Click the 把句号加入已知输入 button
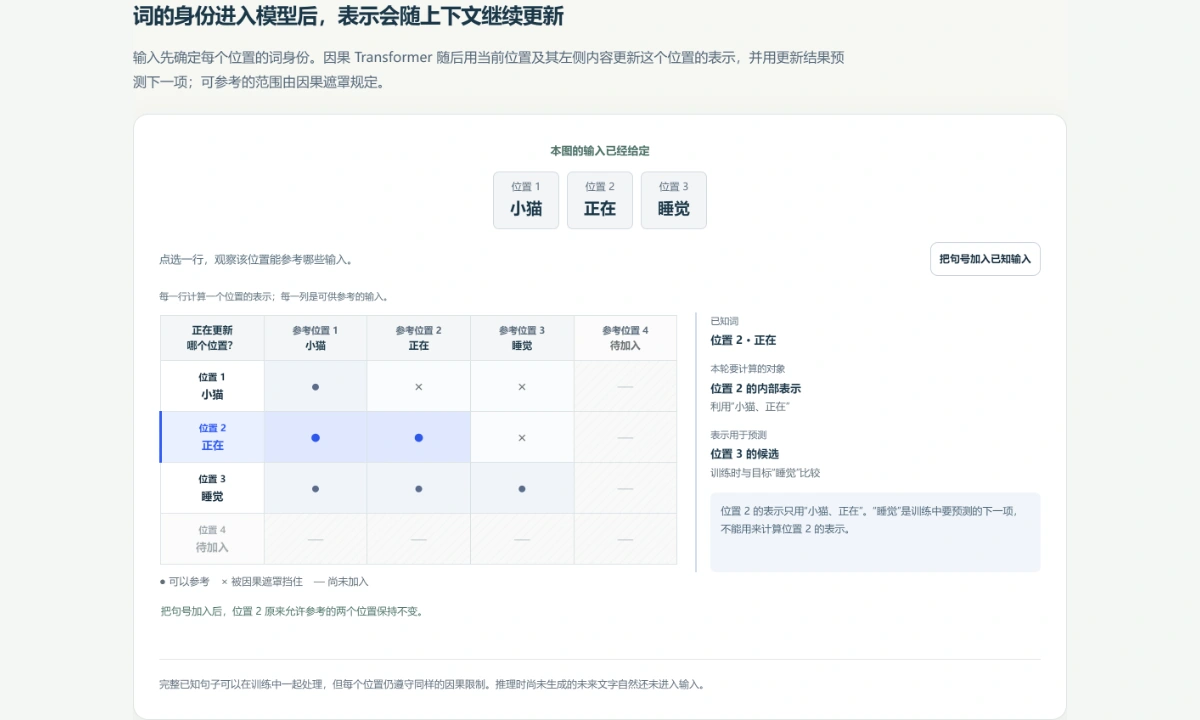Screen dimensions: 1200x720 [x=985, y=259]
